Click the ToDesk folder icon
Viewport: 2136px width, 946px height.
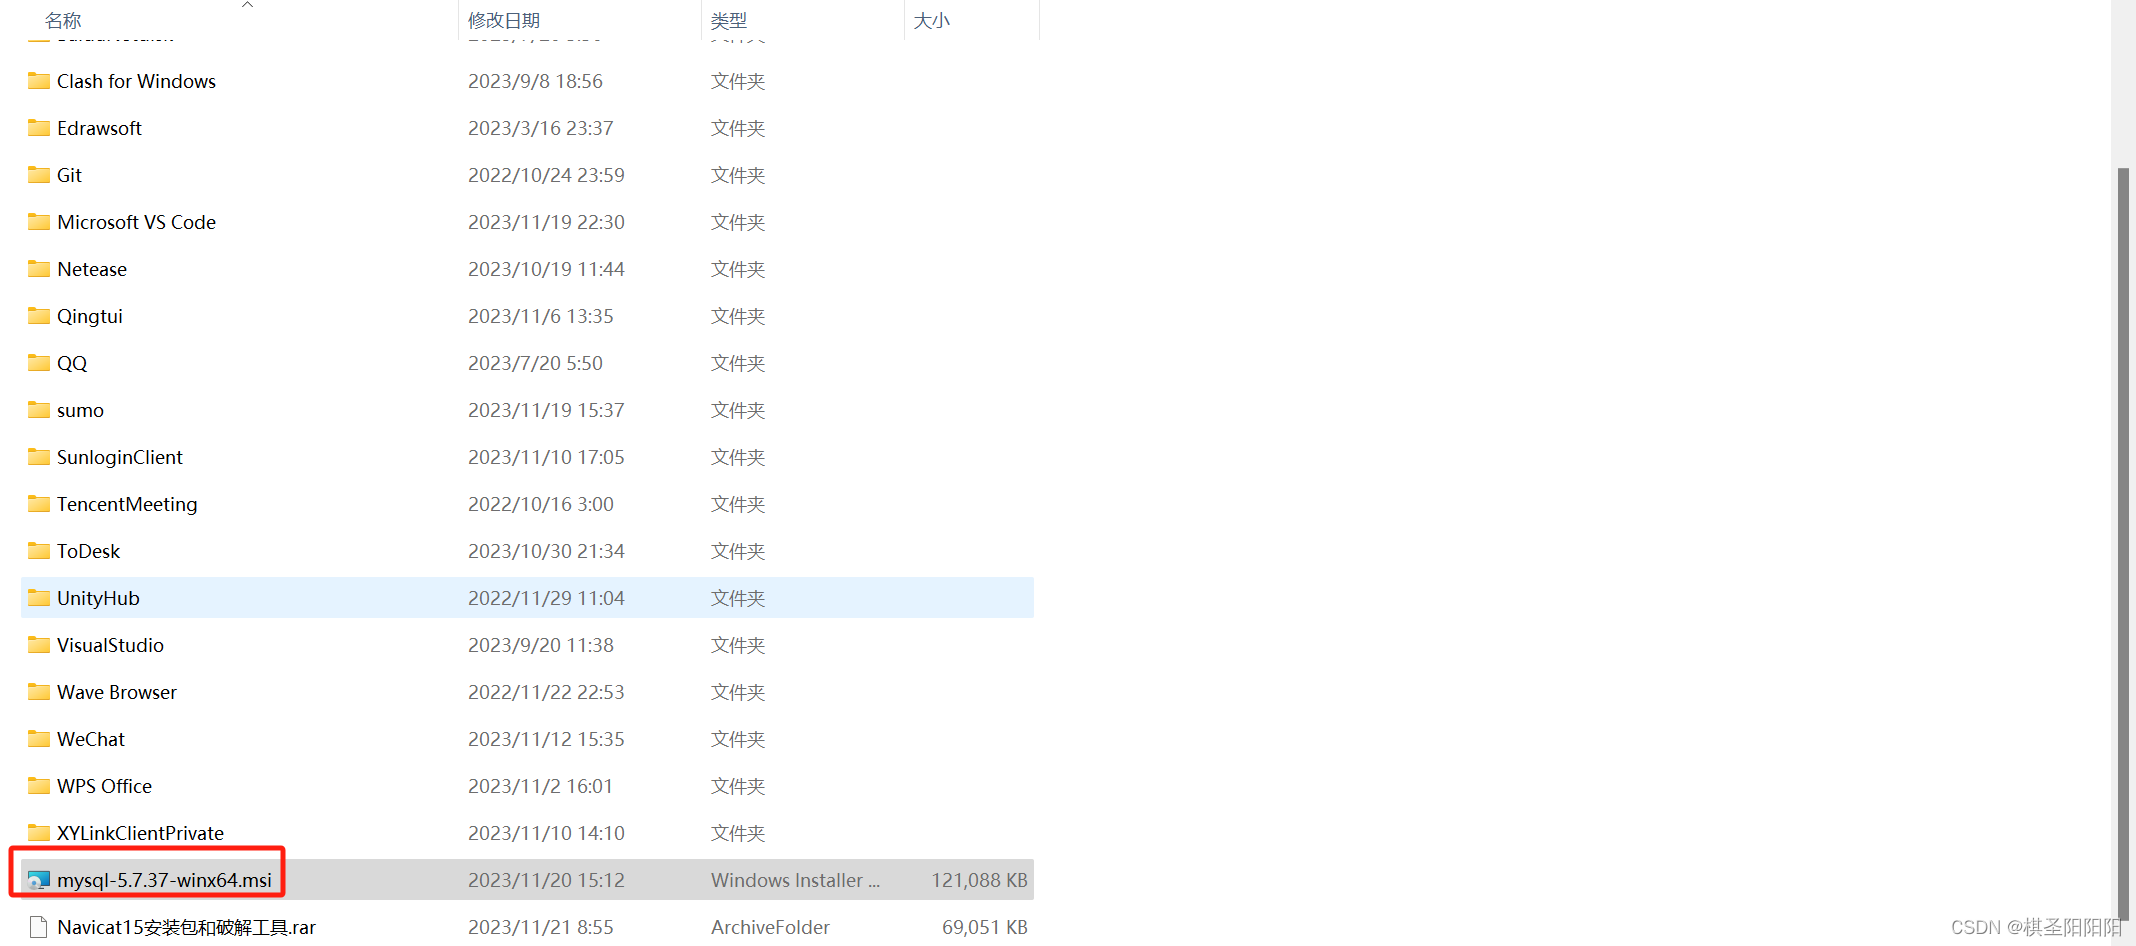pos(39,551)
